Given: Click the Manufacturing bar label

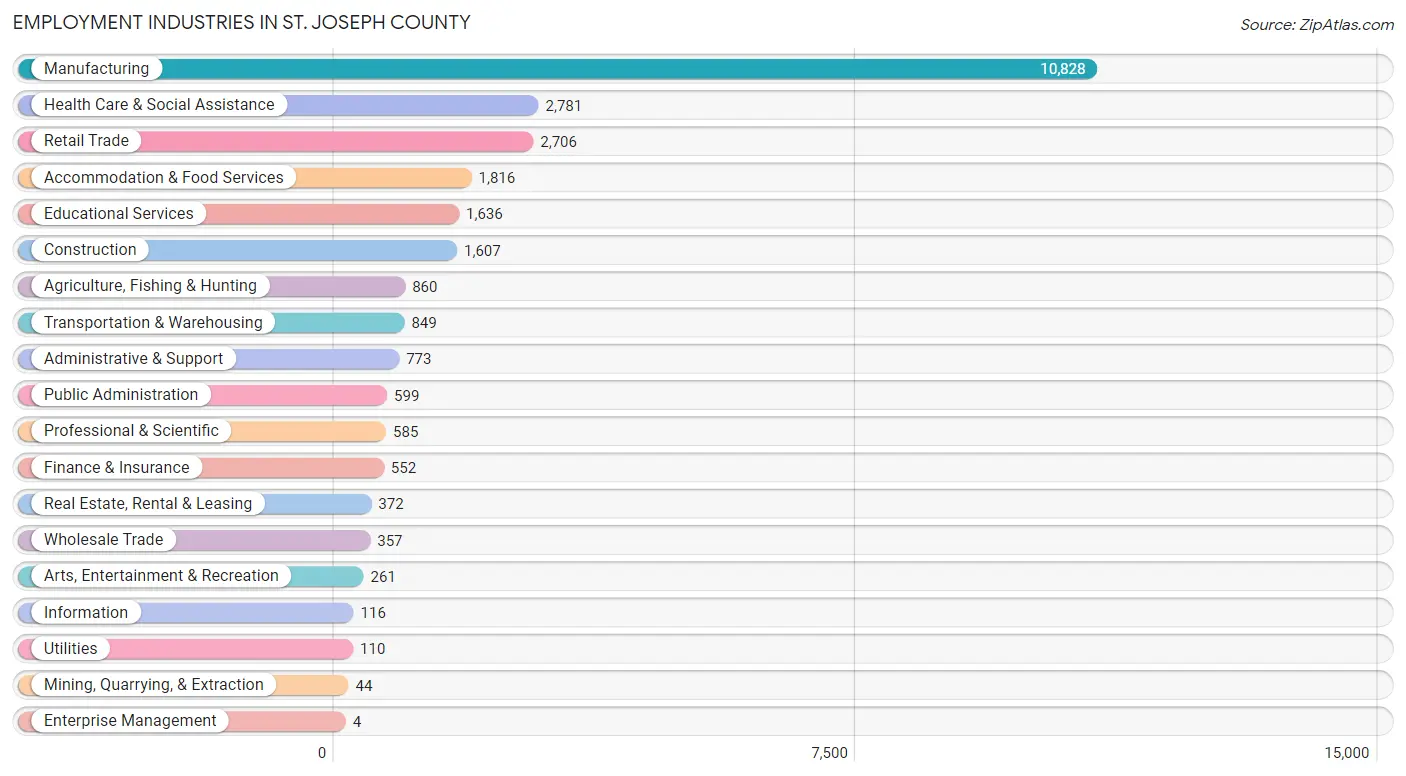Looking at the screenshot, I should point(96,69).
